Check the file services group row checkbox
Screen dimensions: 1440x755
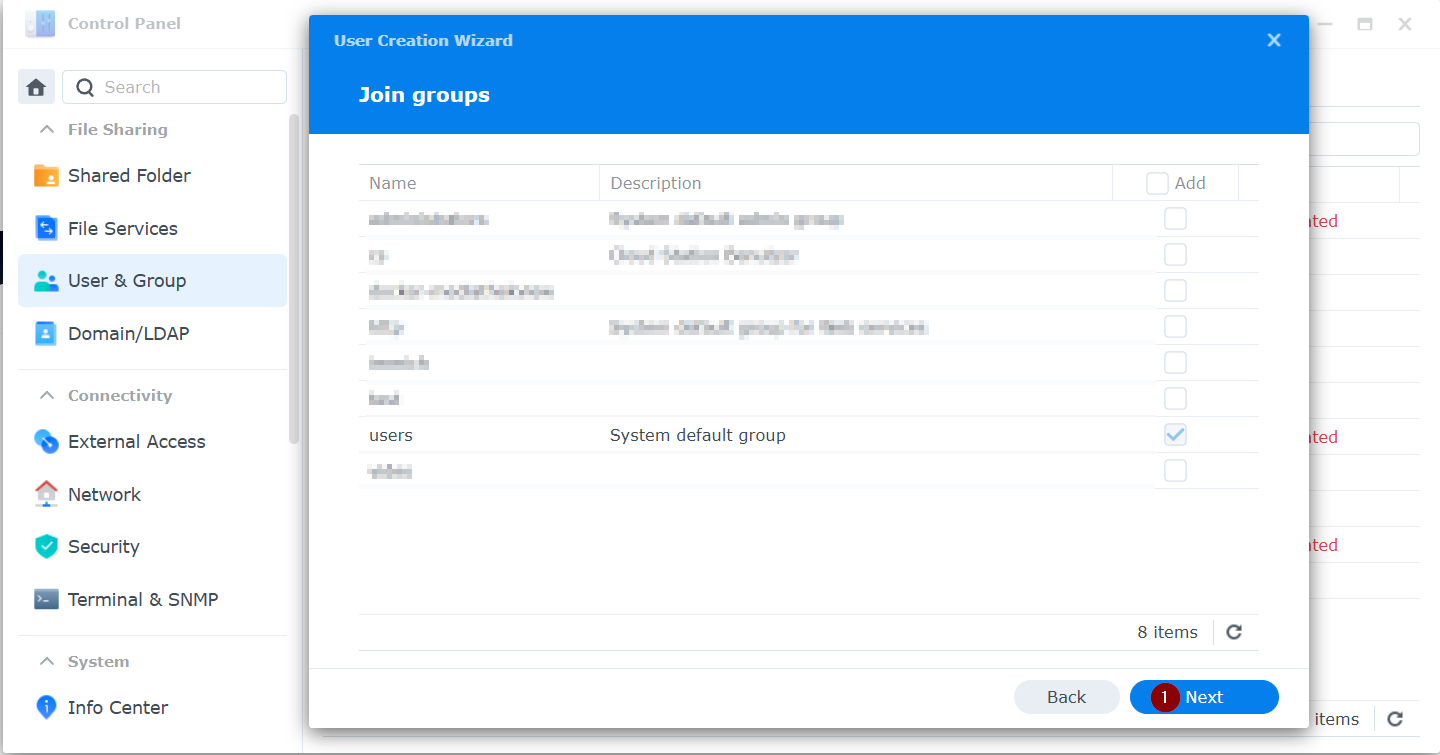tap(1175, 327)
